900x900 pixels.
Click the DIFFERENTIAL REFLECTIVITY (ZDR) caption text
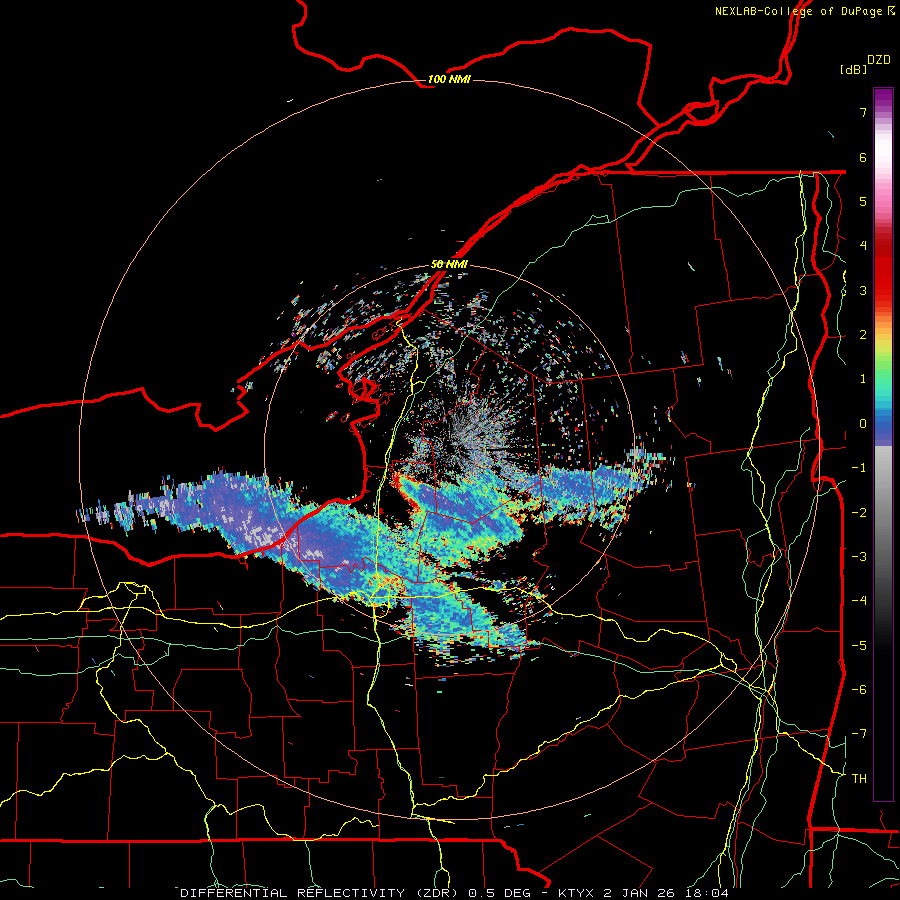(319, 893)
